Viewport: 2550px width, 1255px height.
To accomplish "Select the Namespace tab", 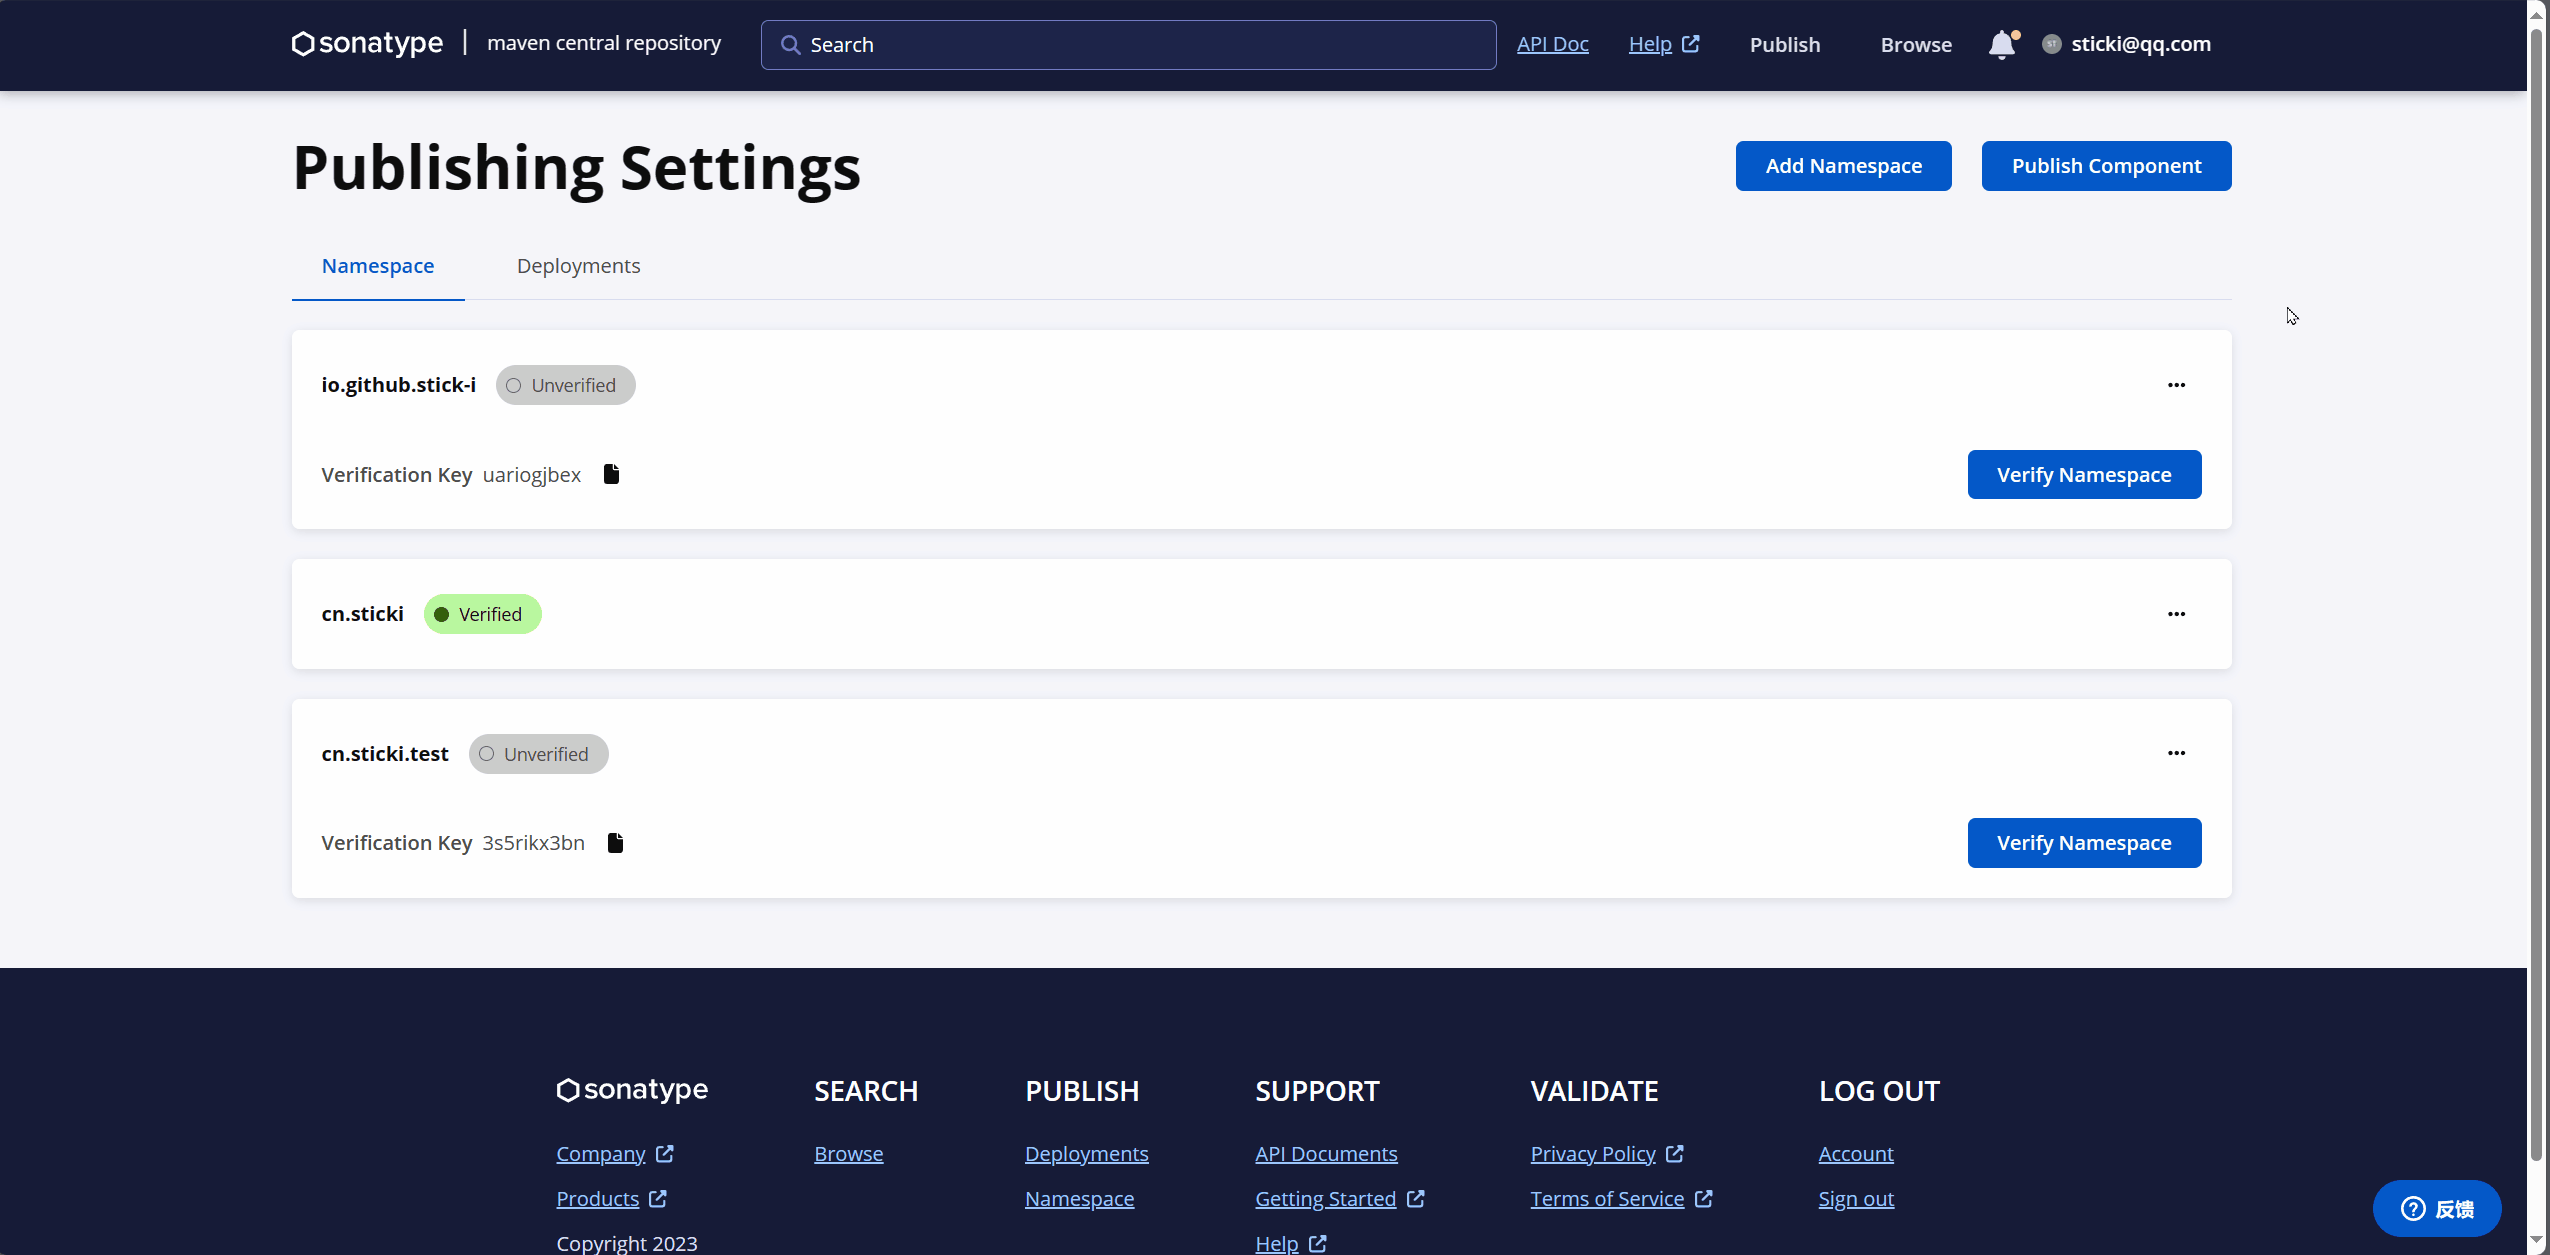I will 377,265.
